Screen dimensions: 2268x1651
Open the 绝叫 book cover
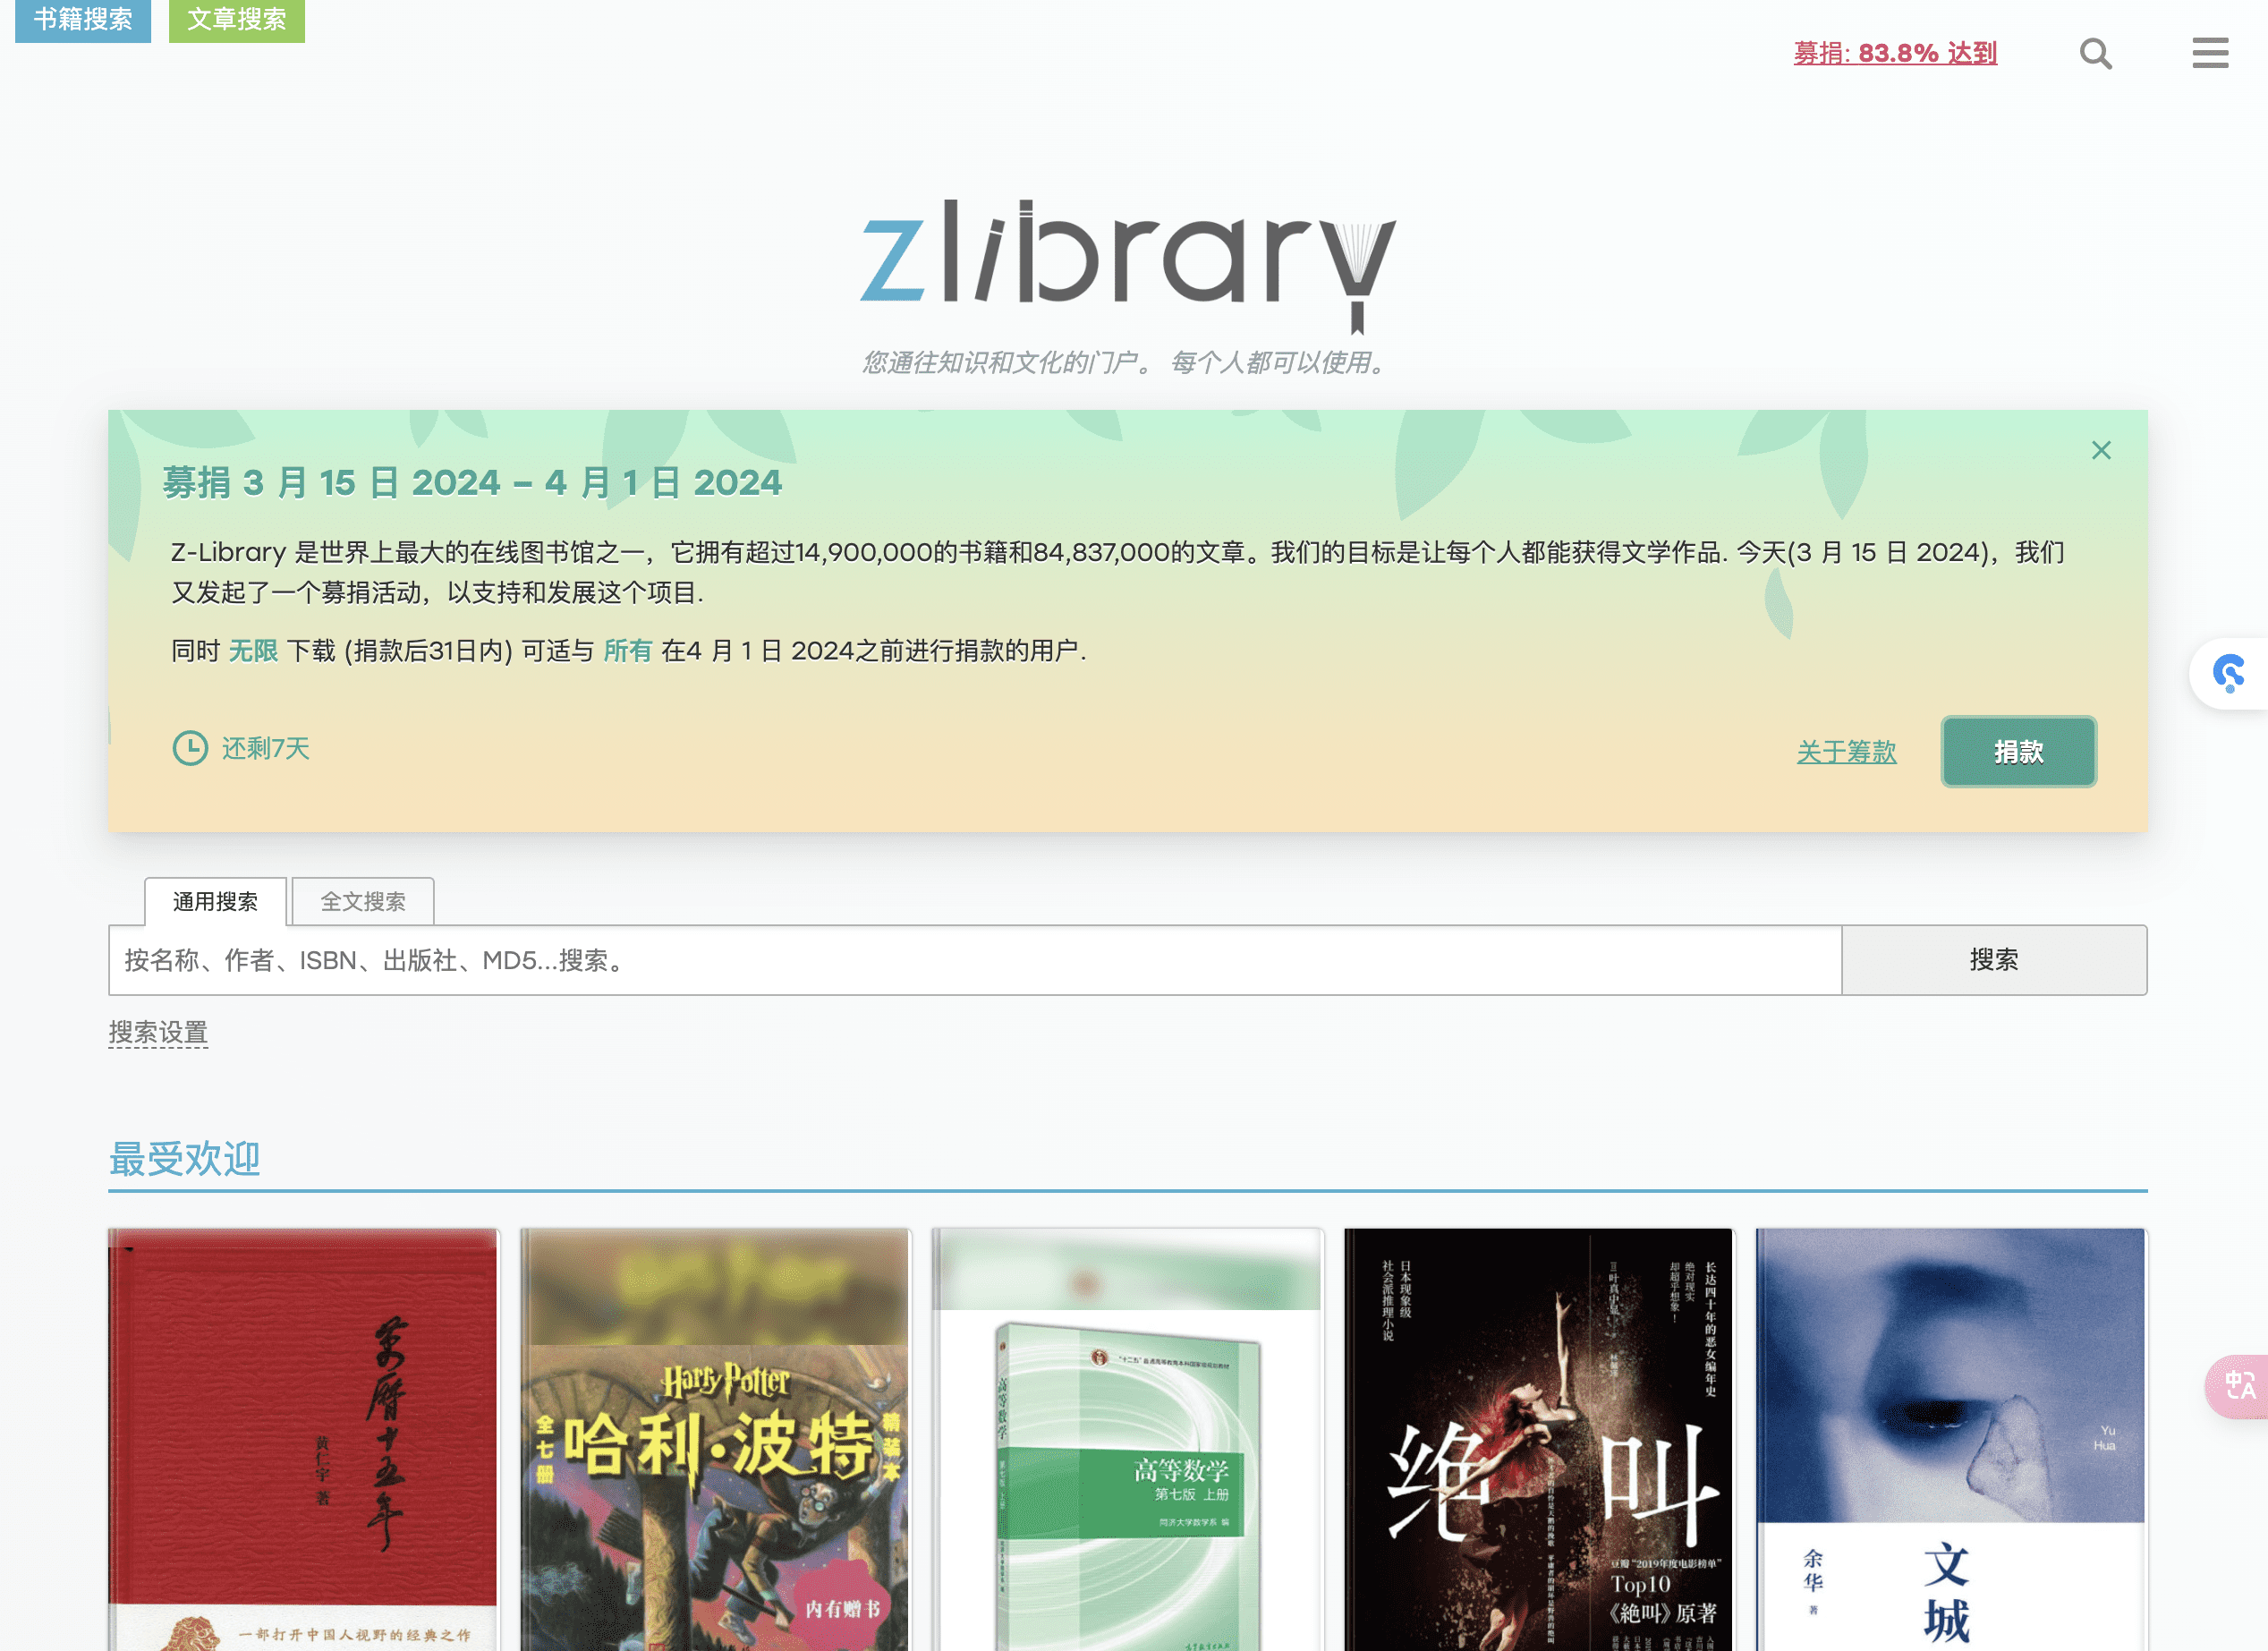coord(1539,1439)
